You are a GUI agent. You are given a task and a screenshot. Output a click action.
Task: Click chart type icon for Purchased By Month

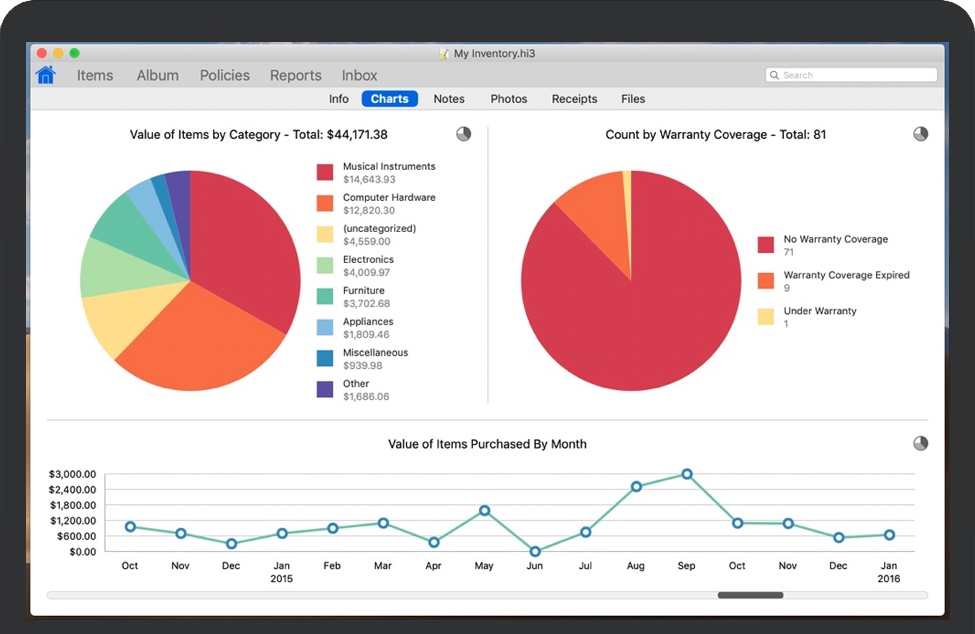coord(920,443)
